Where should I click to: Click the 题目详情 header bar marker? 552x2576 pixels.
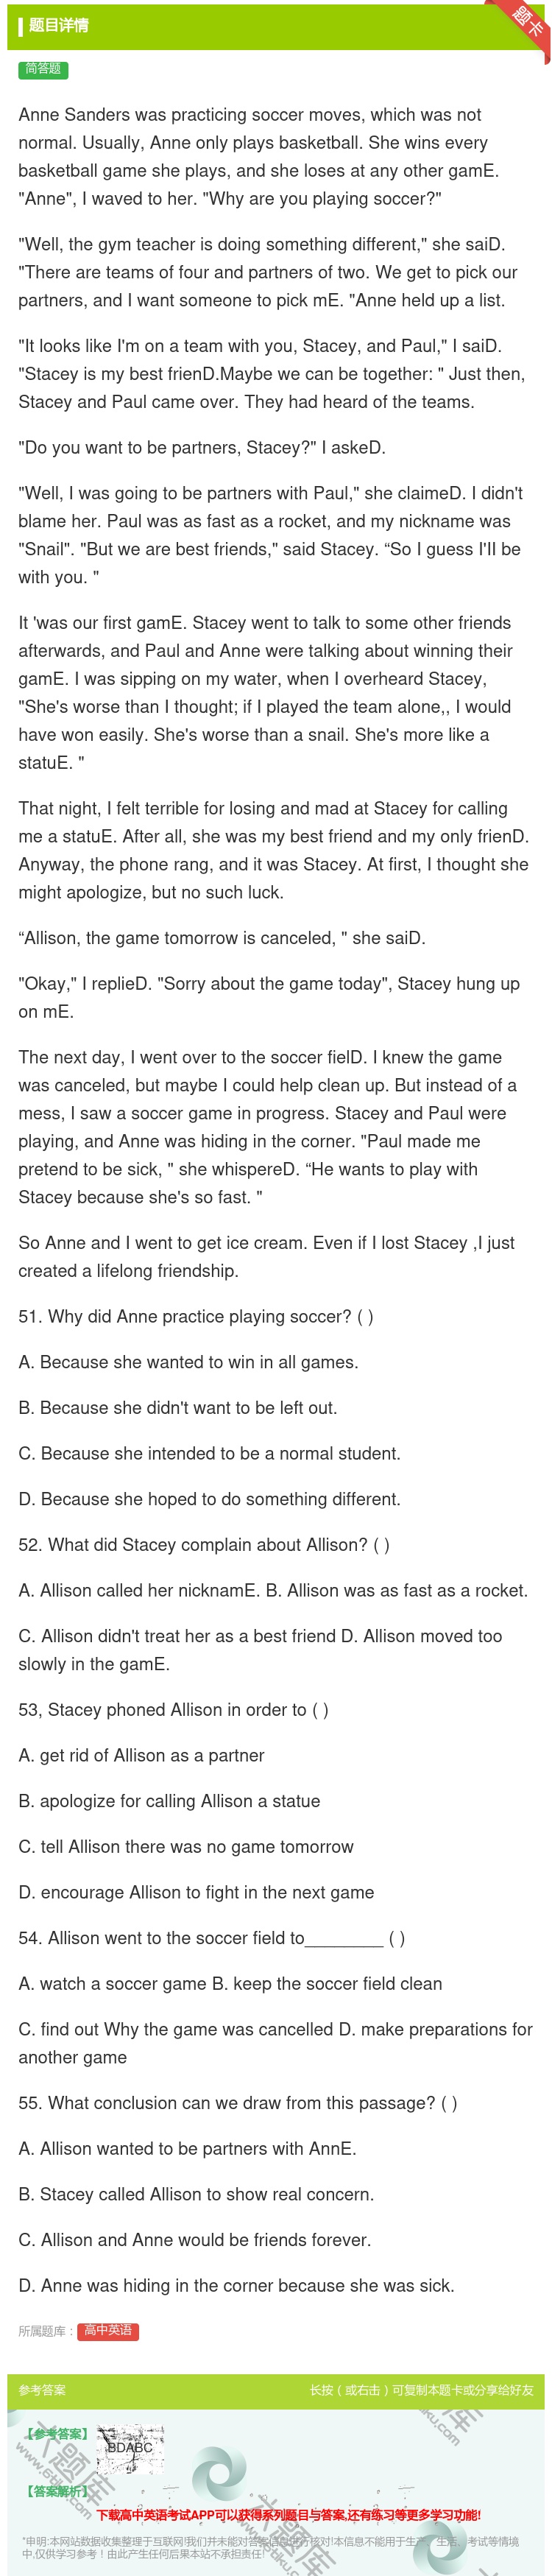tap(21, 25)
